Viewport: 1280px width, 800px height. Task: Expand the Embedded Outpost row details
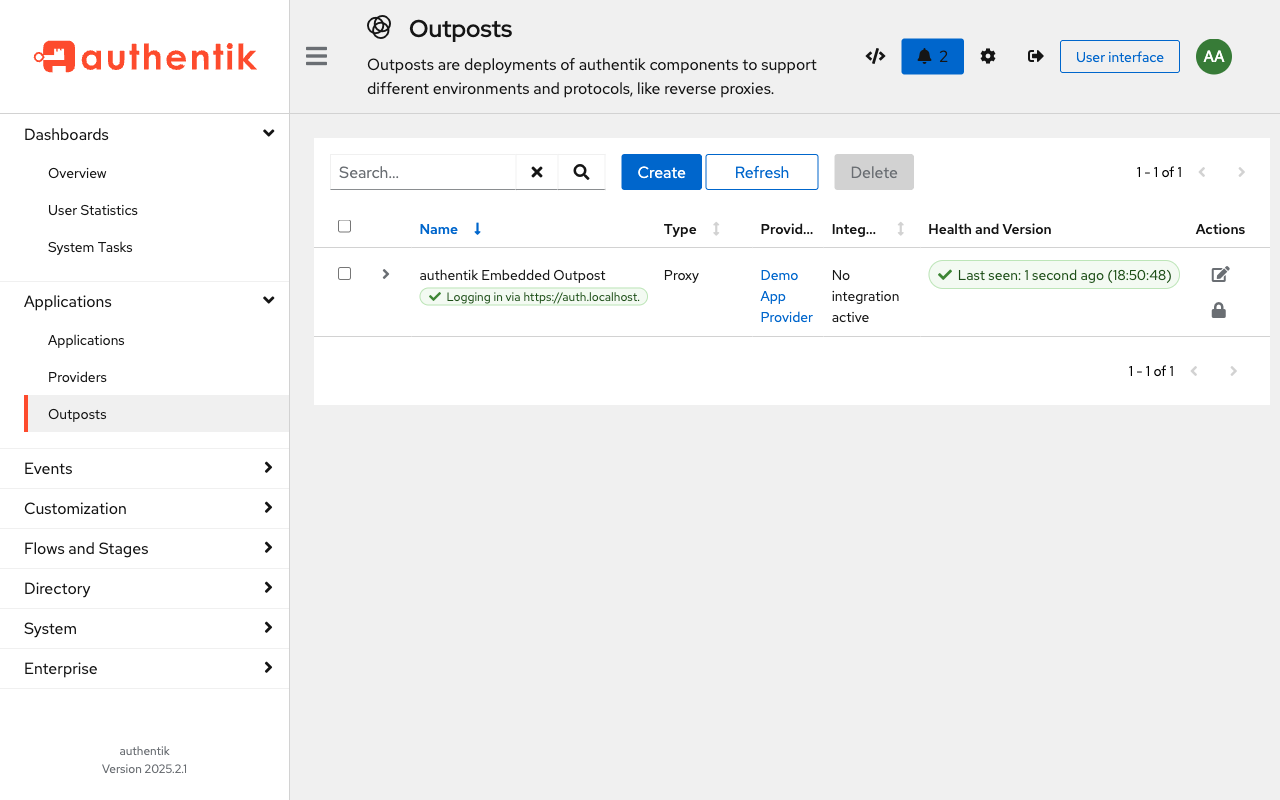386,274
